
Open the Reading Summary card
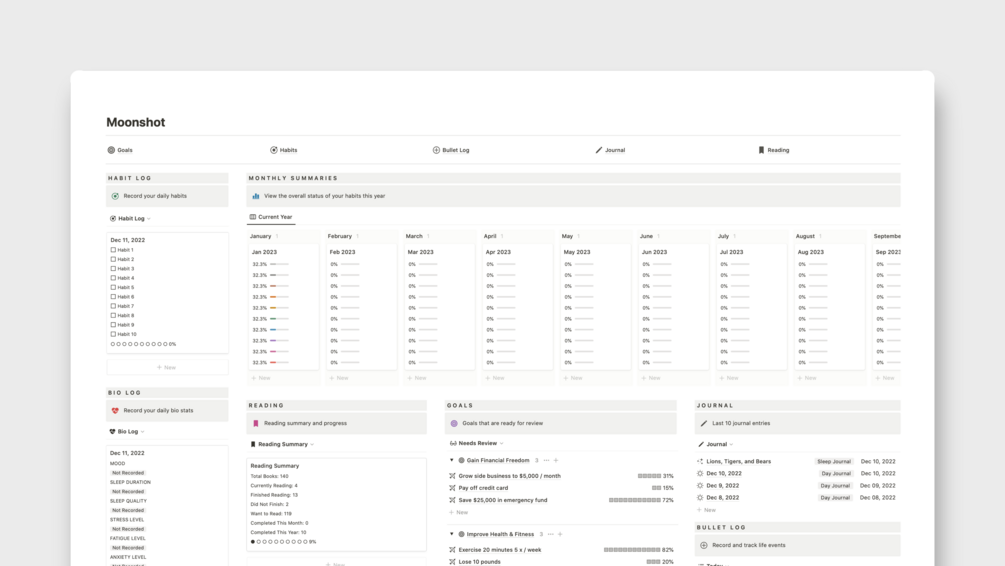click(x=336, y=504)
